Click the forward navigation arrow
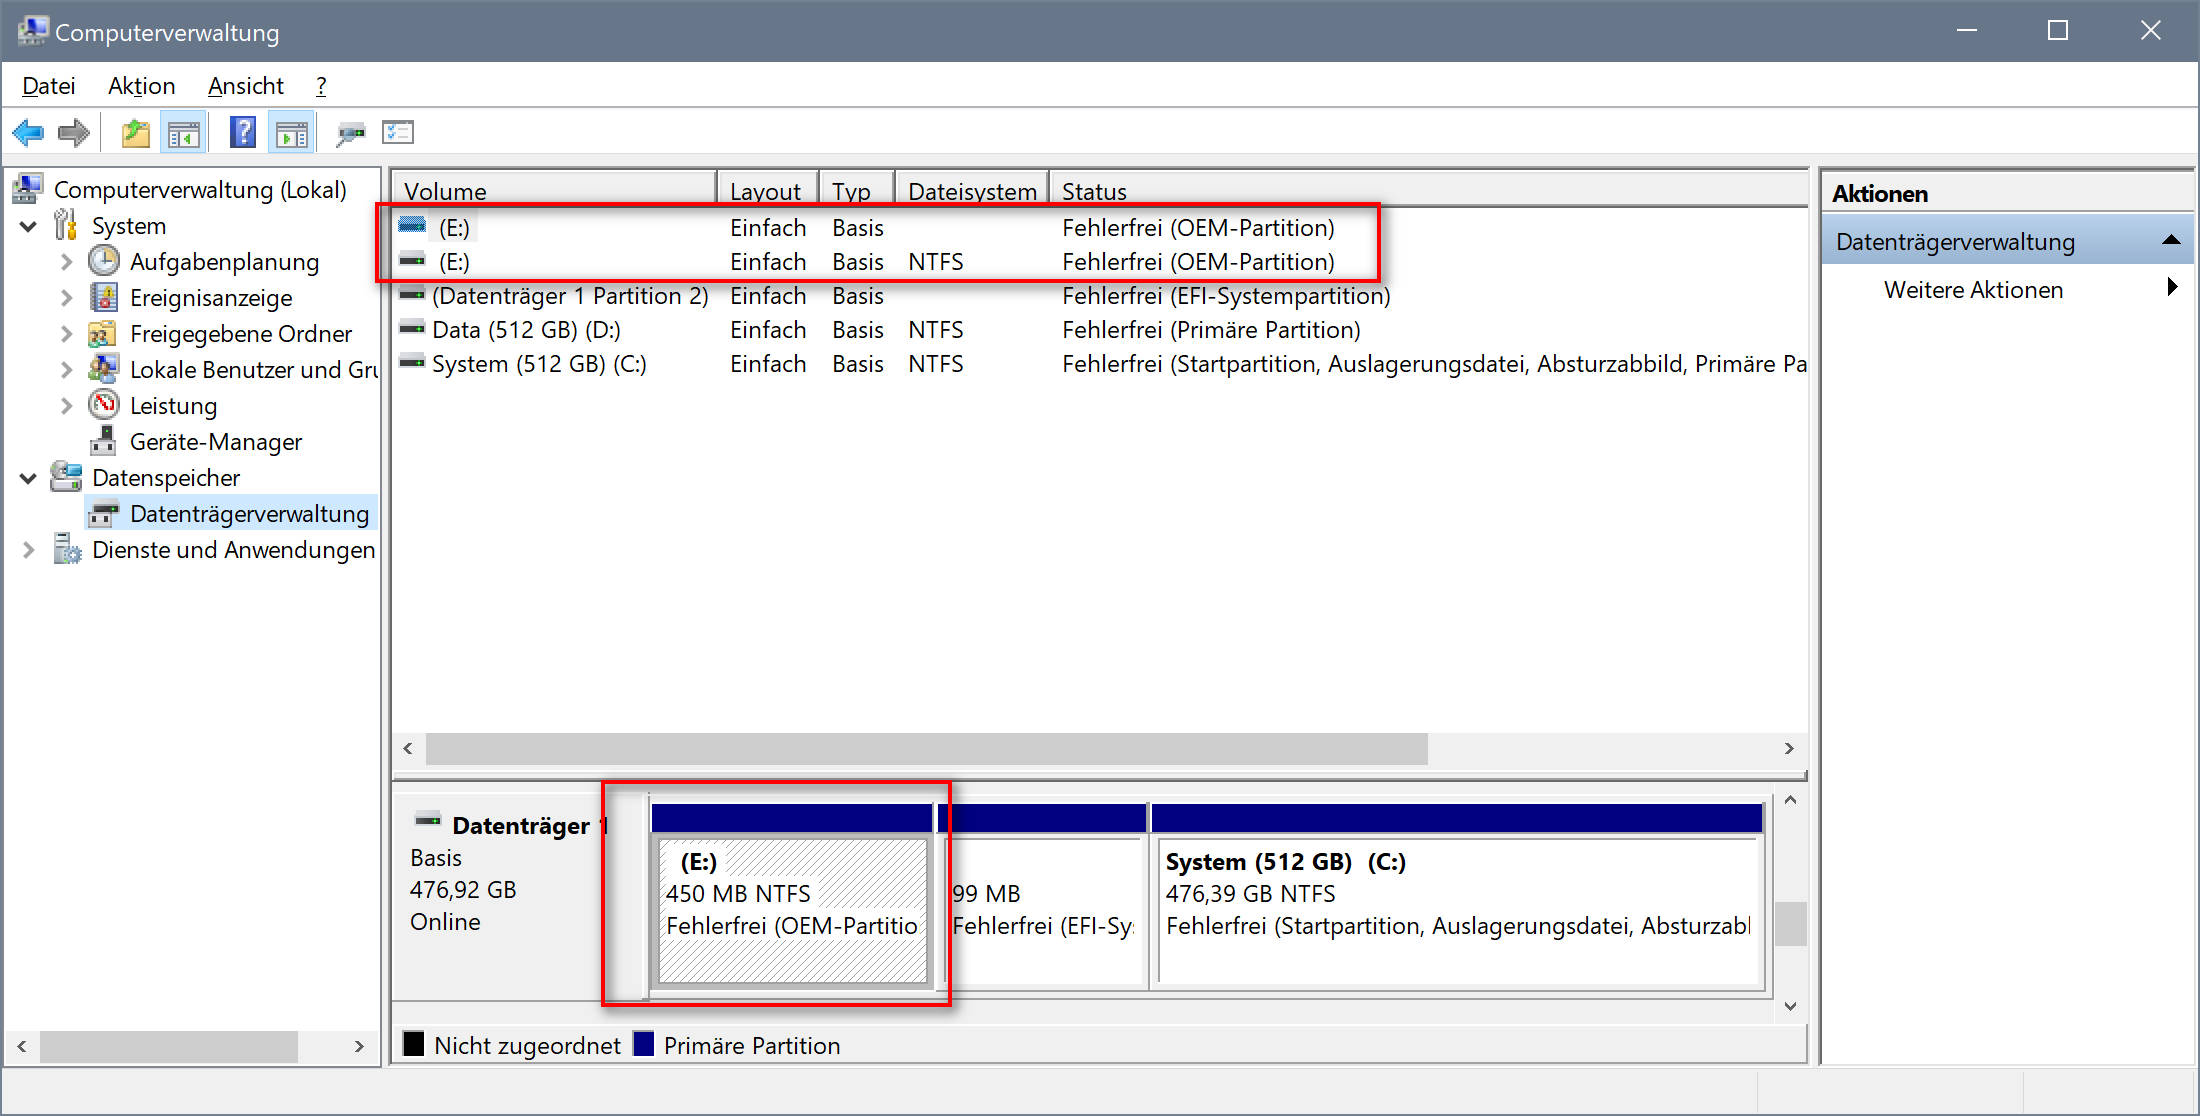2200x1116 pixels. click(x=74, y=132)
